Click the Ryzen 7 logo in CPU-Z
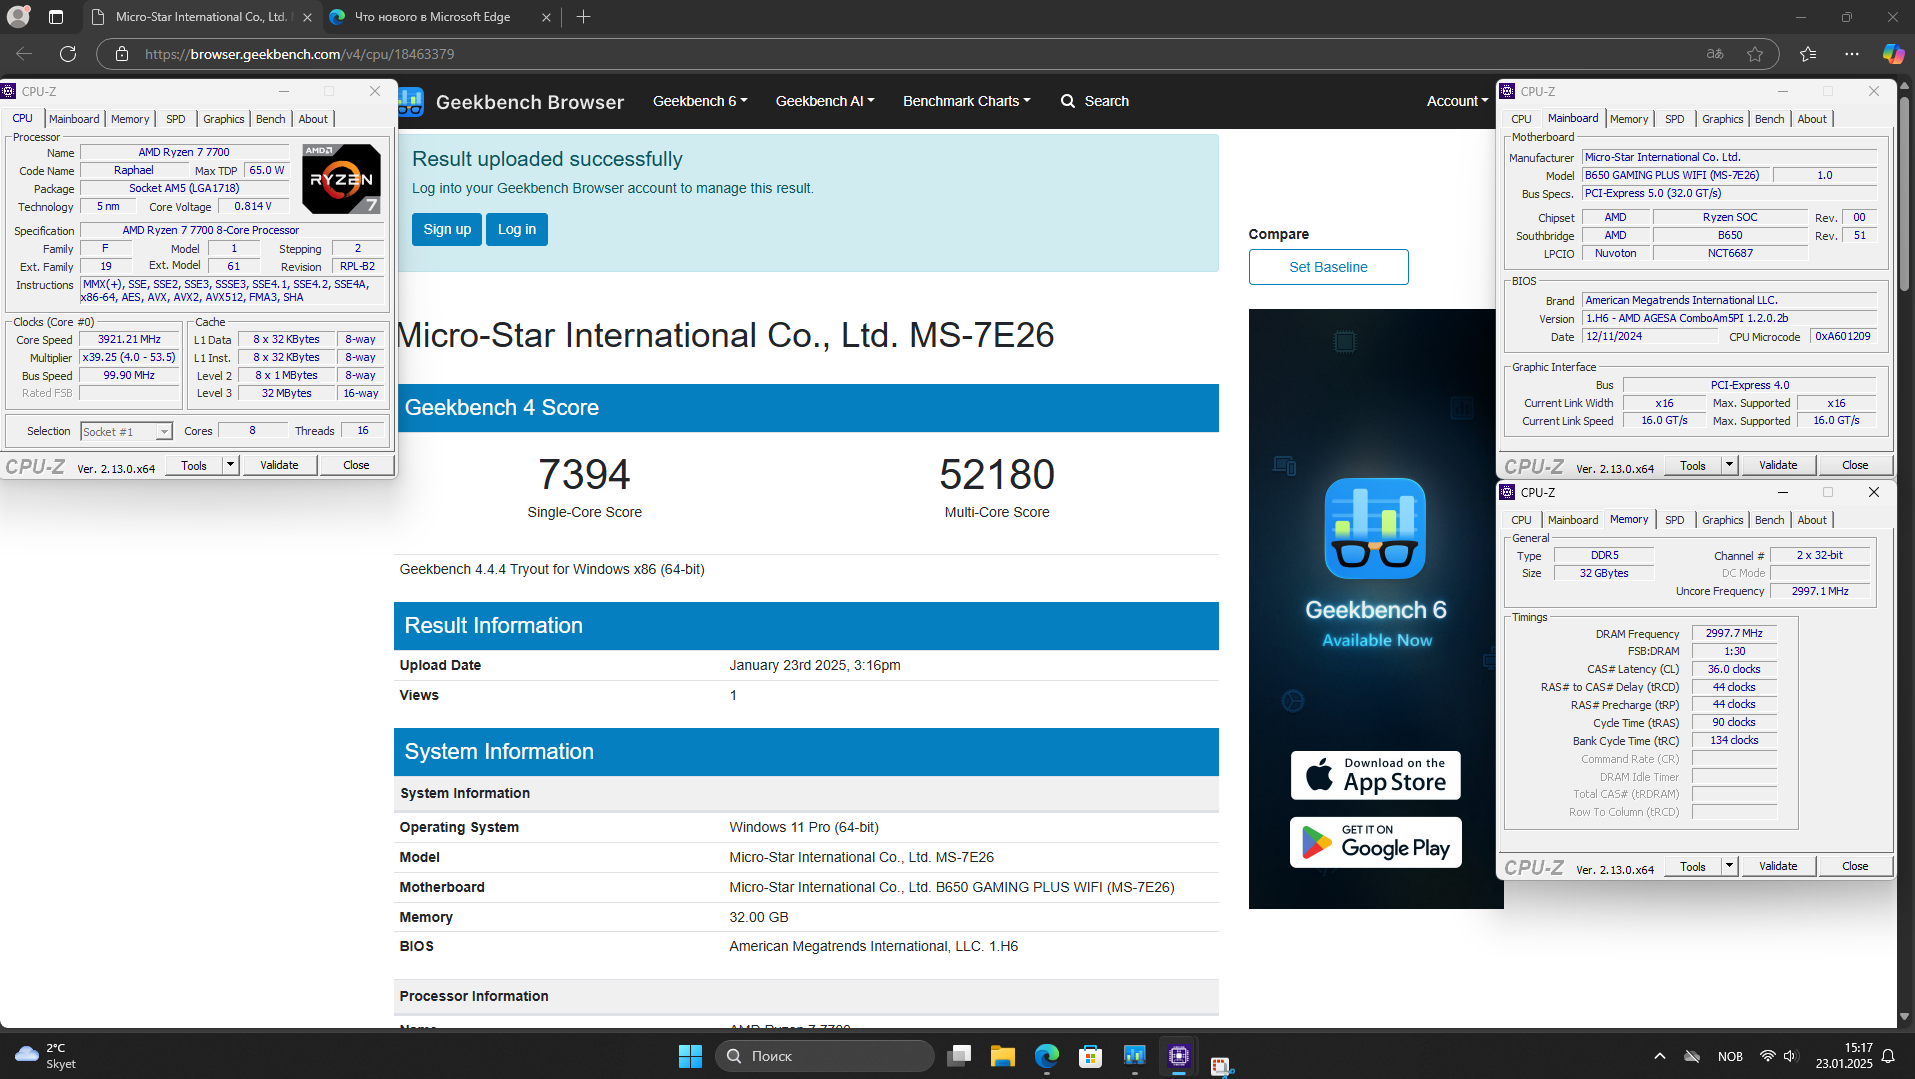The height and width of the screenshot is (1079, 1915). tap(341, 179)
